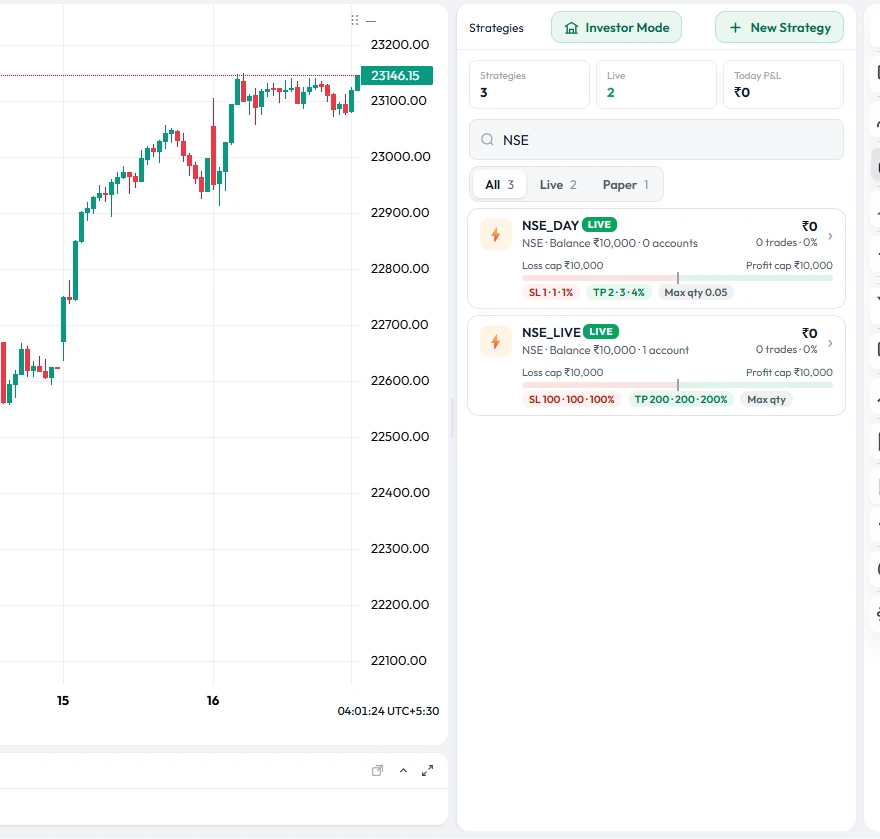Select the Today P&L summary card
This screenshot has height=839, width=880.
(x=783, y=85)
